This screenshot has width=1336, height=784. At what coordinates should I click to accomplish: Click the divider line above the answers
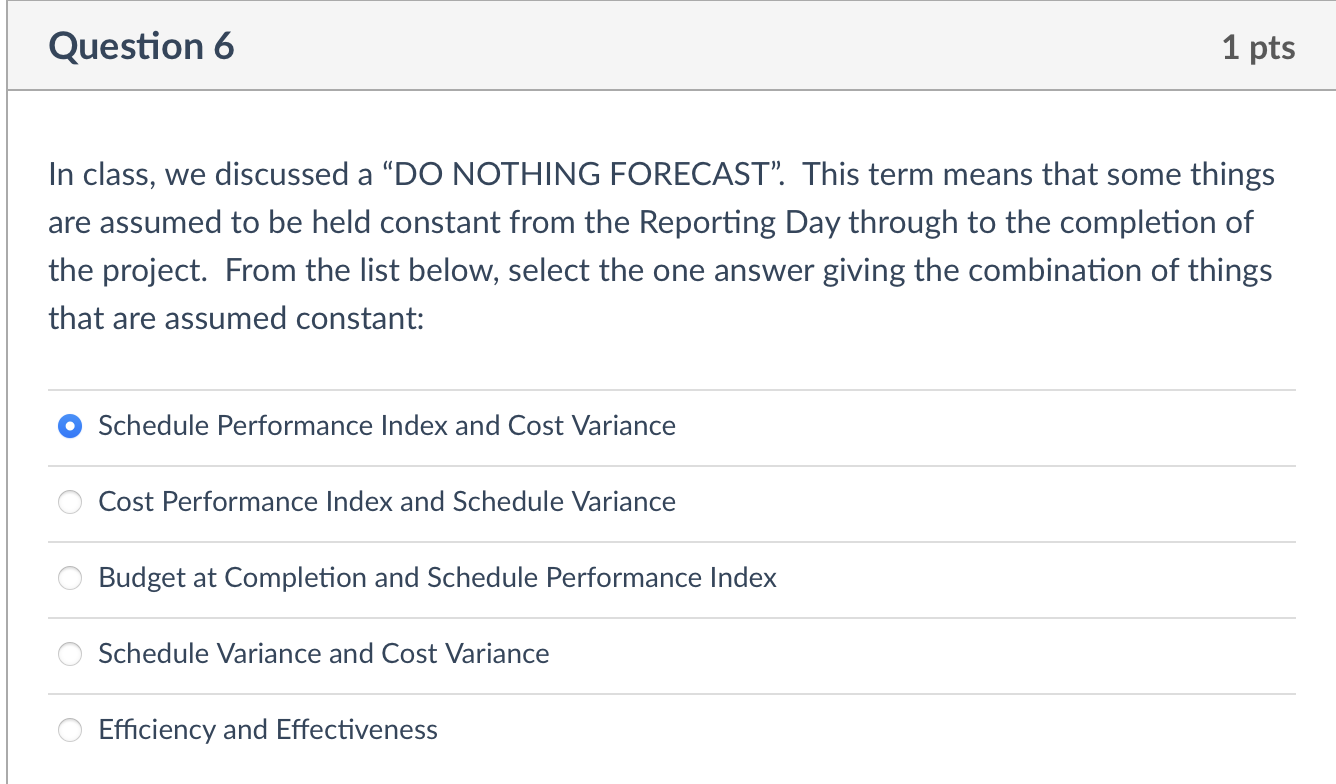click(668, 388)
